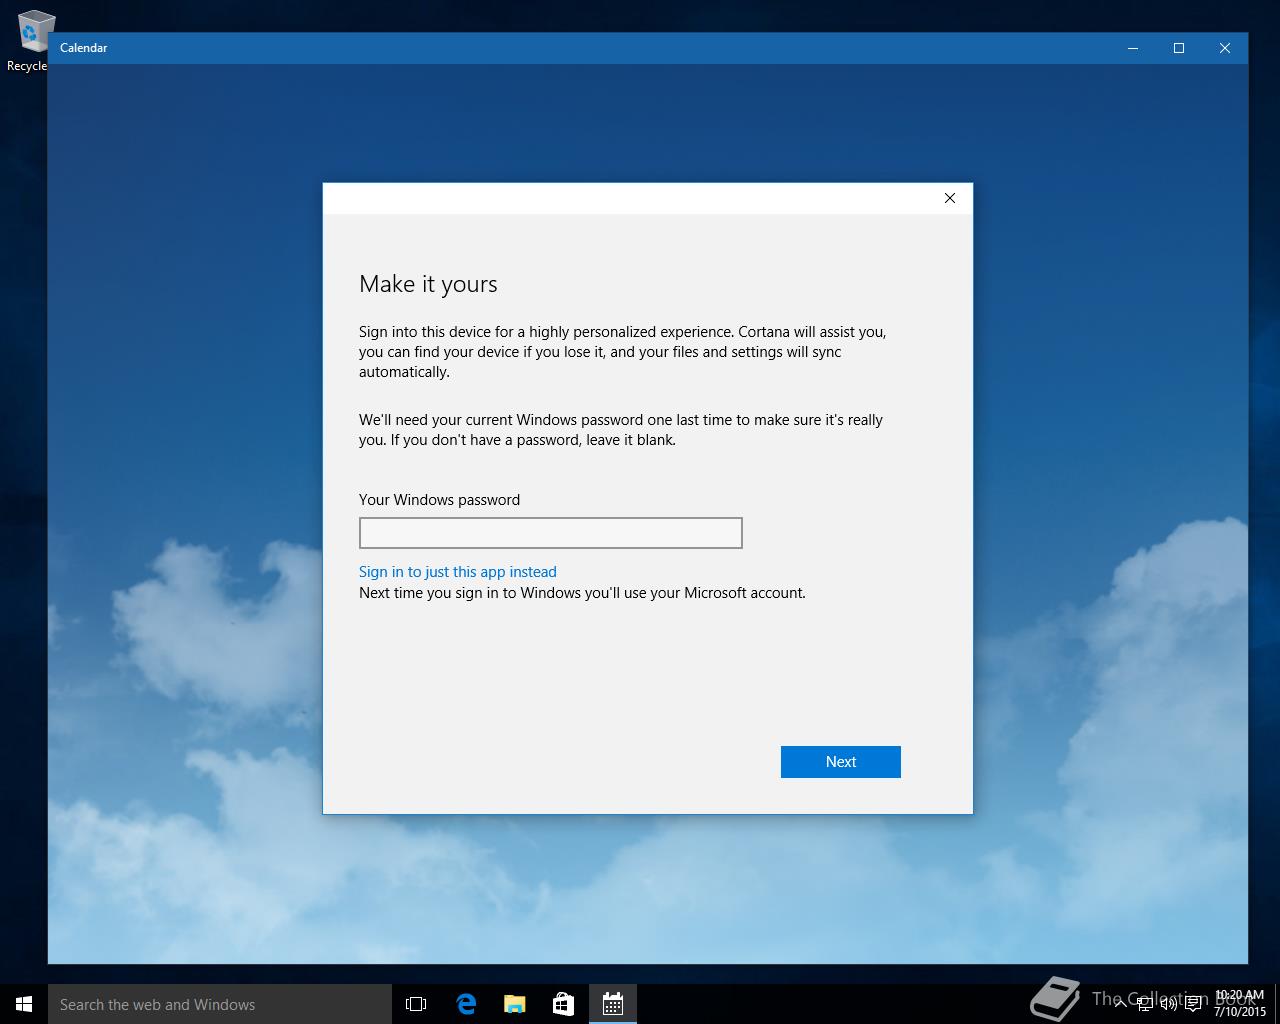Click the 'Your Windows password' label
The width and height of the screenshot is (1280, 1024).
tap(439, 500)
